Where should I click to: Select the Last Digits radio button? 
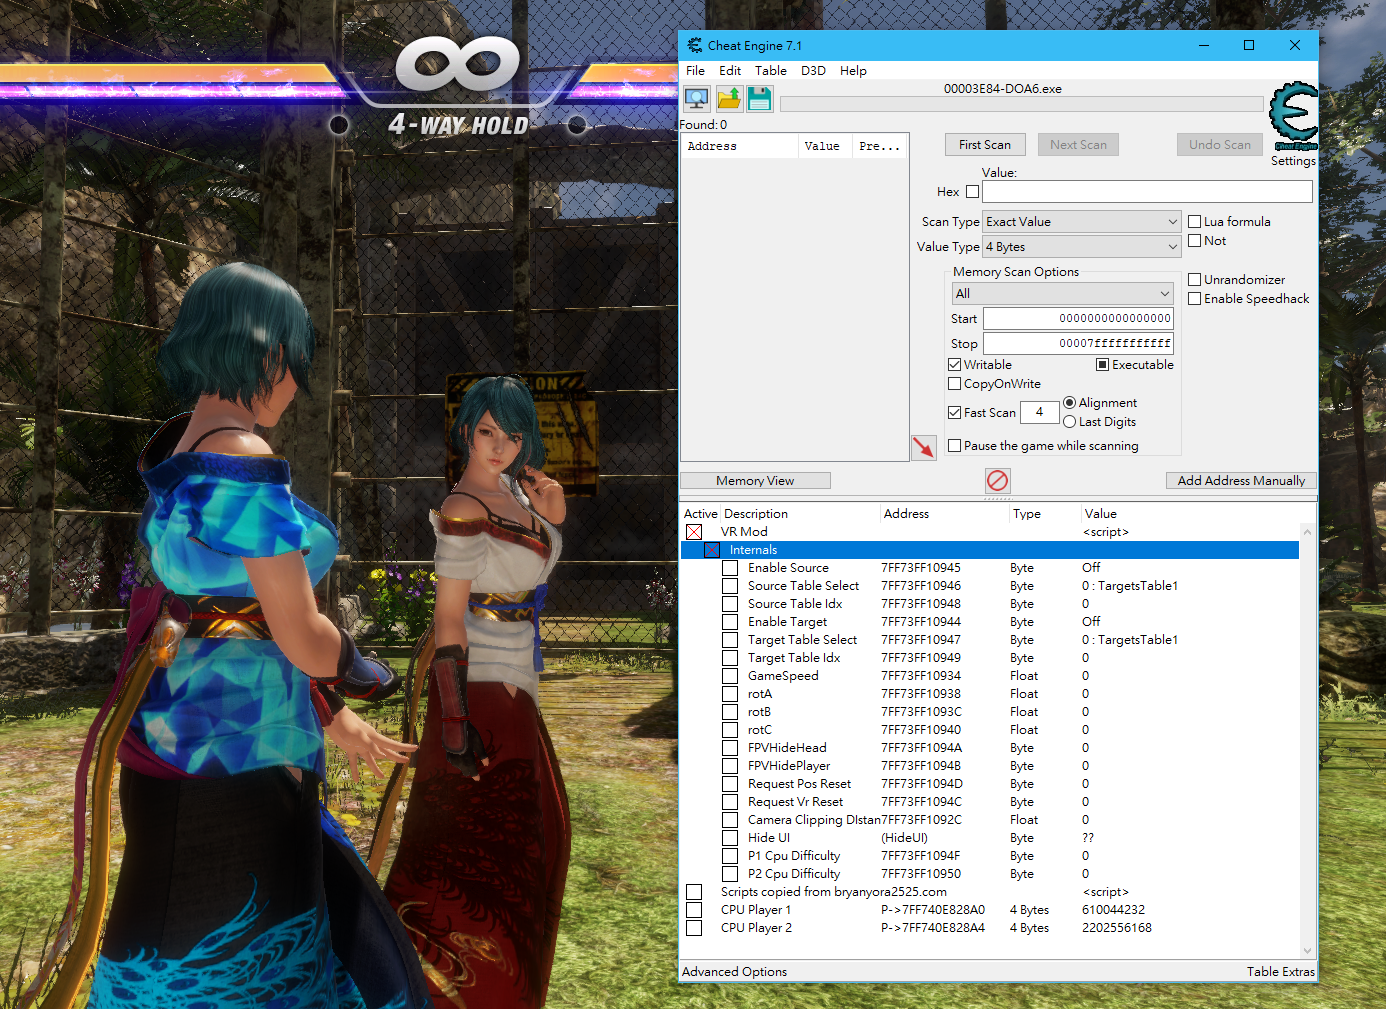coord(1069,421)
